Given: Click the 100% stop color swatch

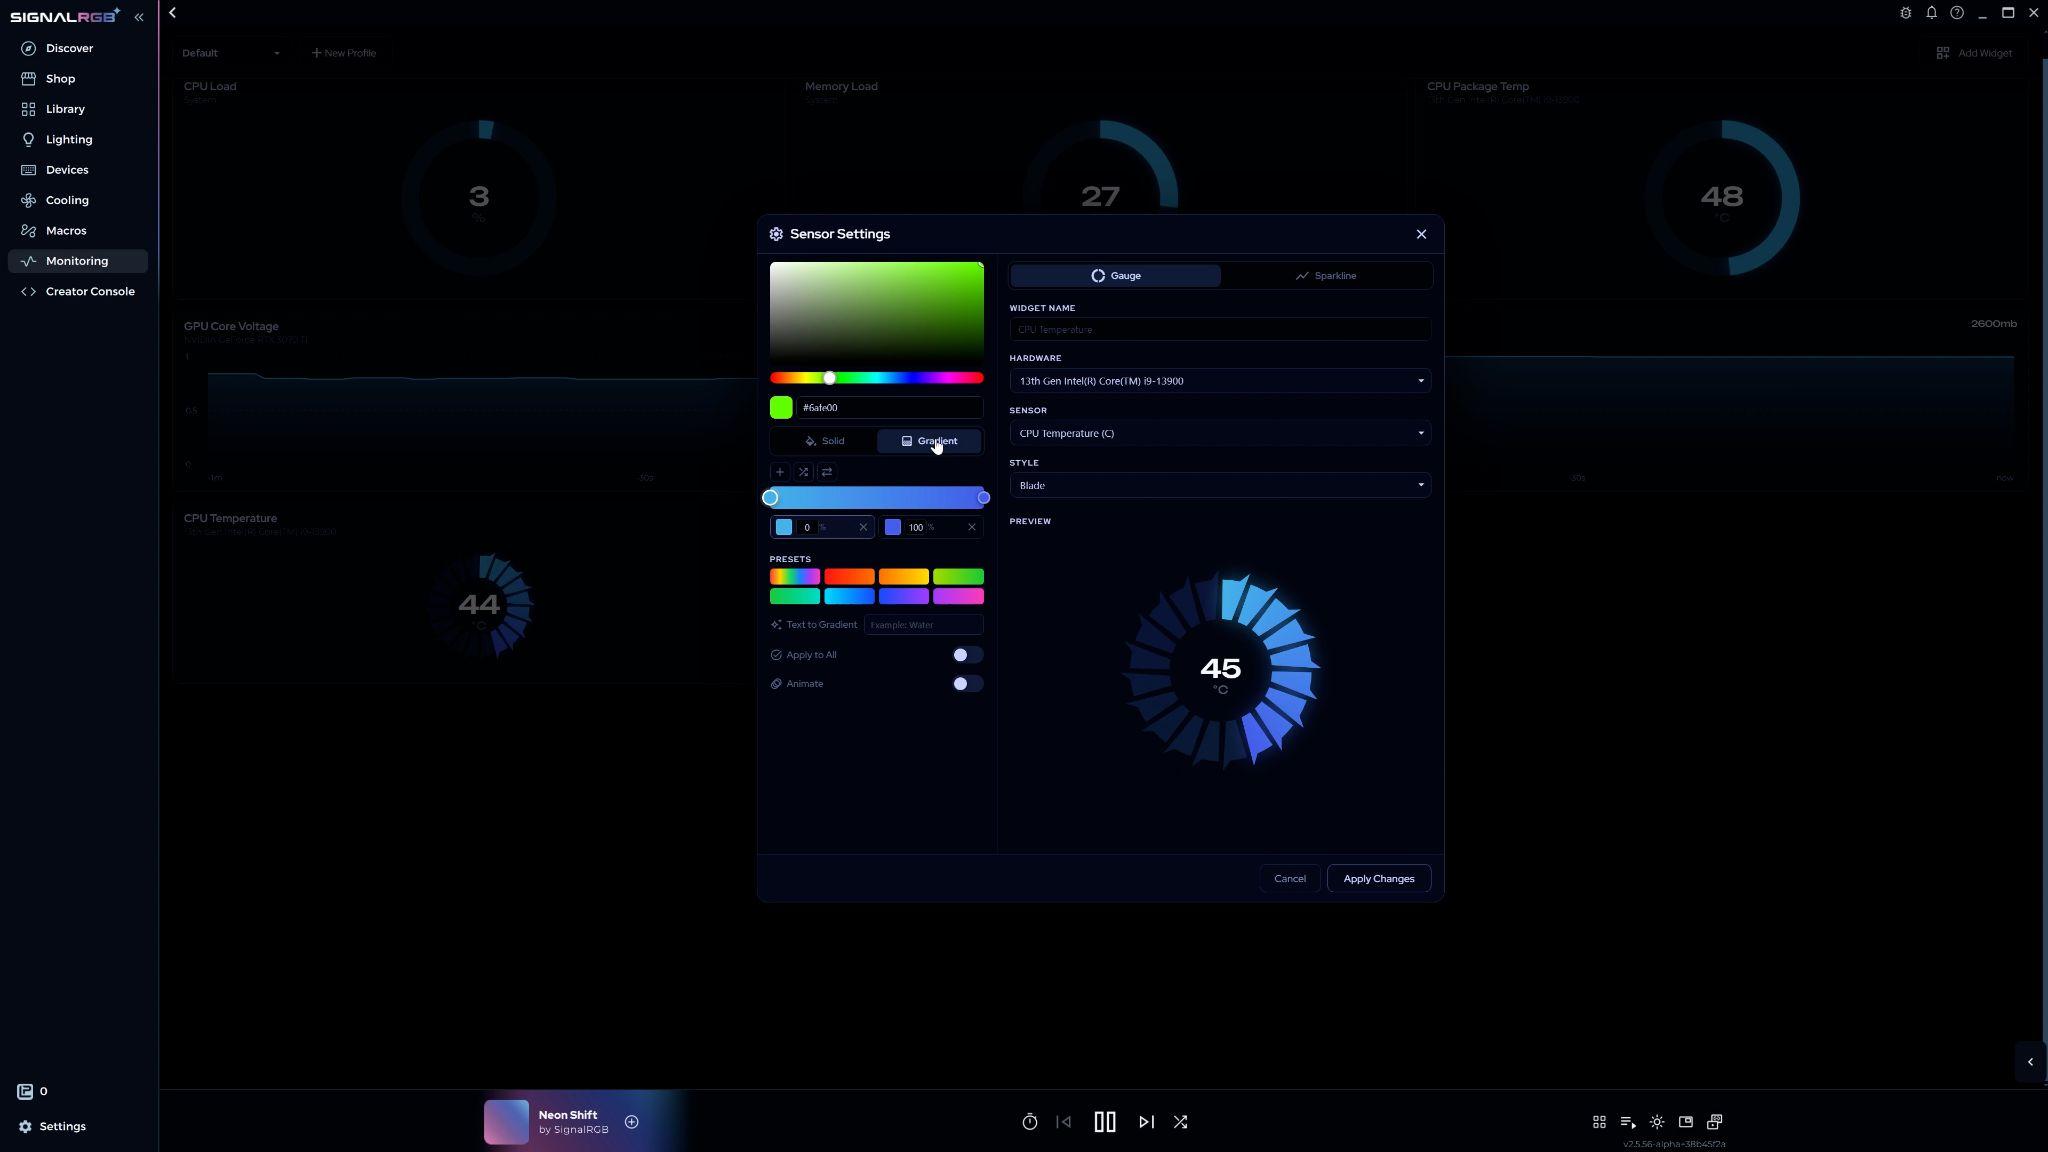Looking at the screenshot, I should tap(893, 528).
